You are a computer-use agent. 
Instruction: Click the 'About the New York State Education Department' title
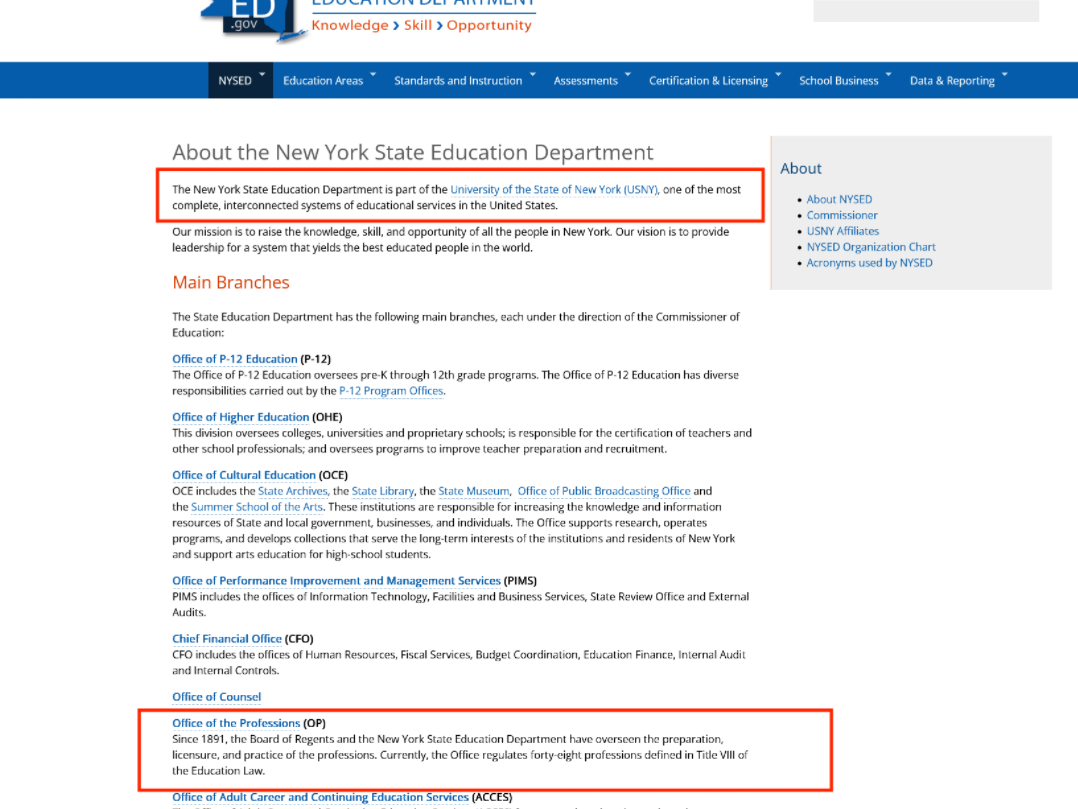coord(412,152)
